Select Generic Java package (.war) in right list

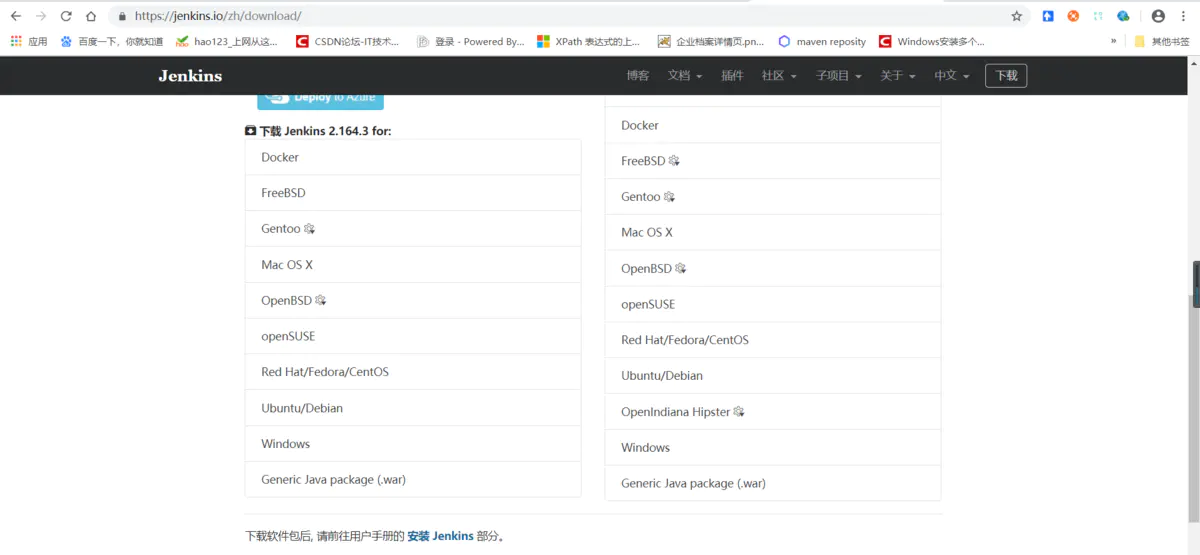pos(773,483)
